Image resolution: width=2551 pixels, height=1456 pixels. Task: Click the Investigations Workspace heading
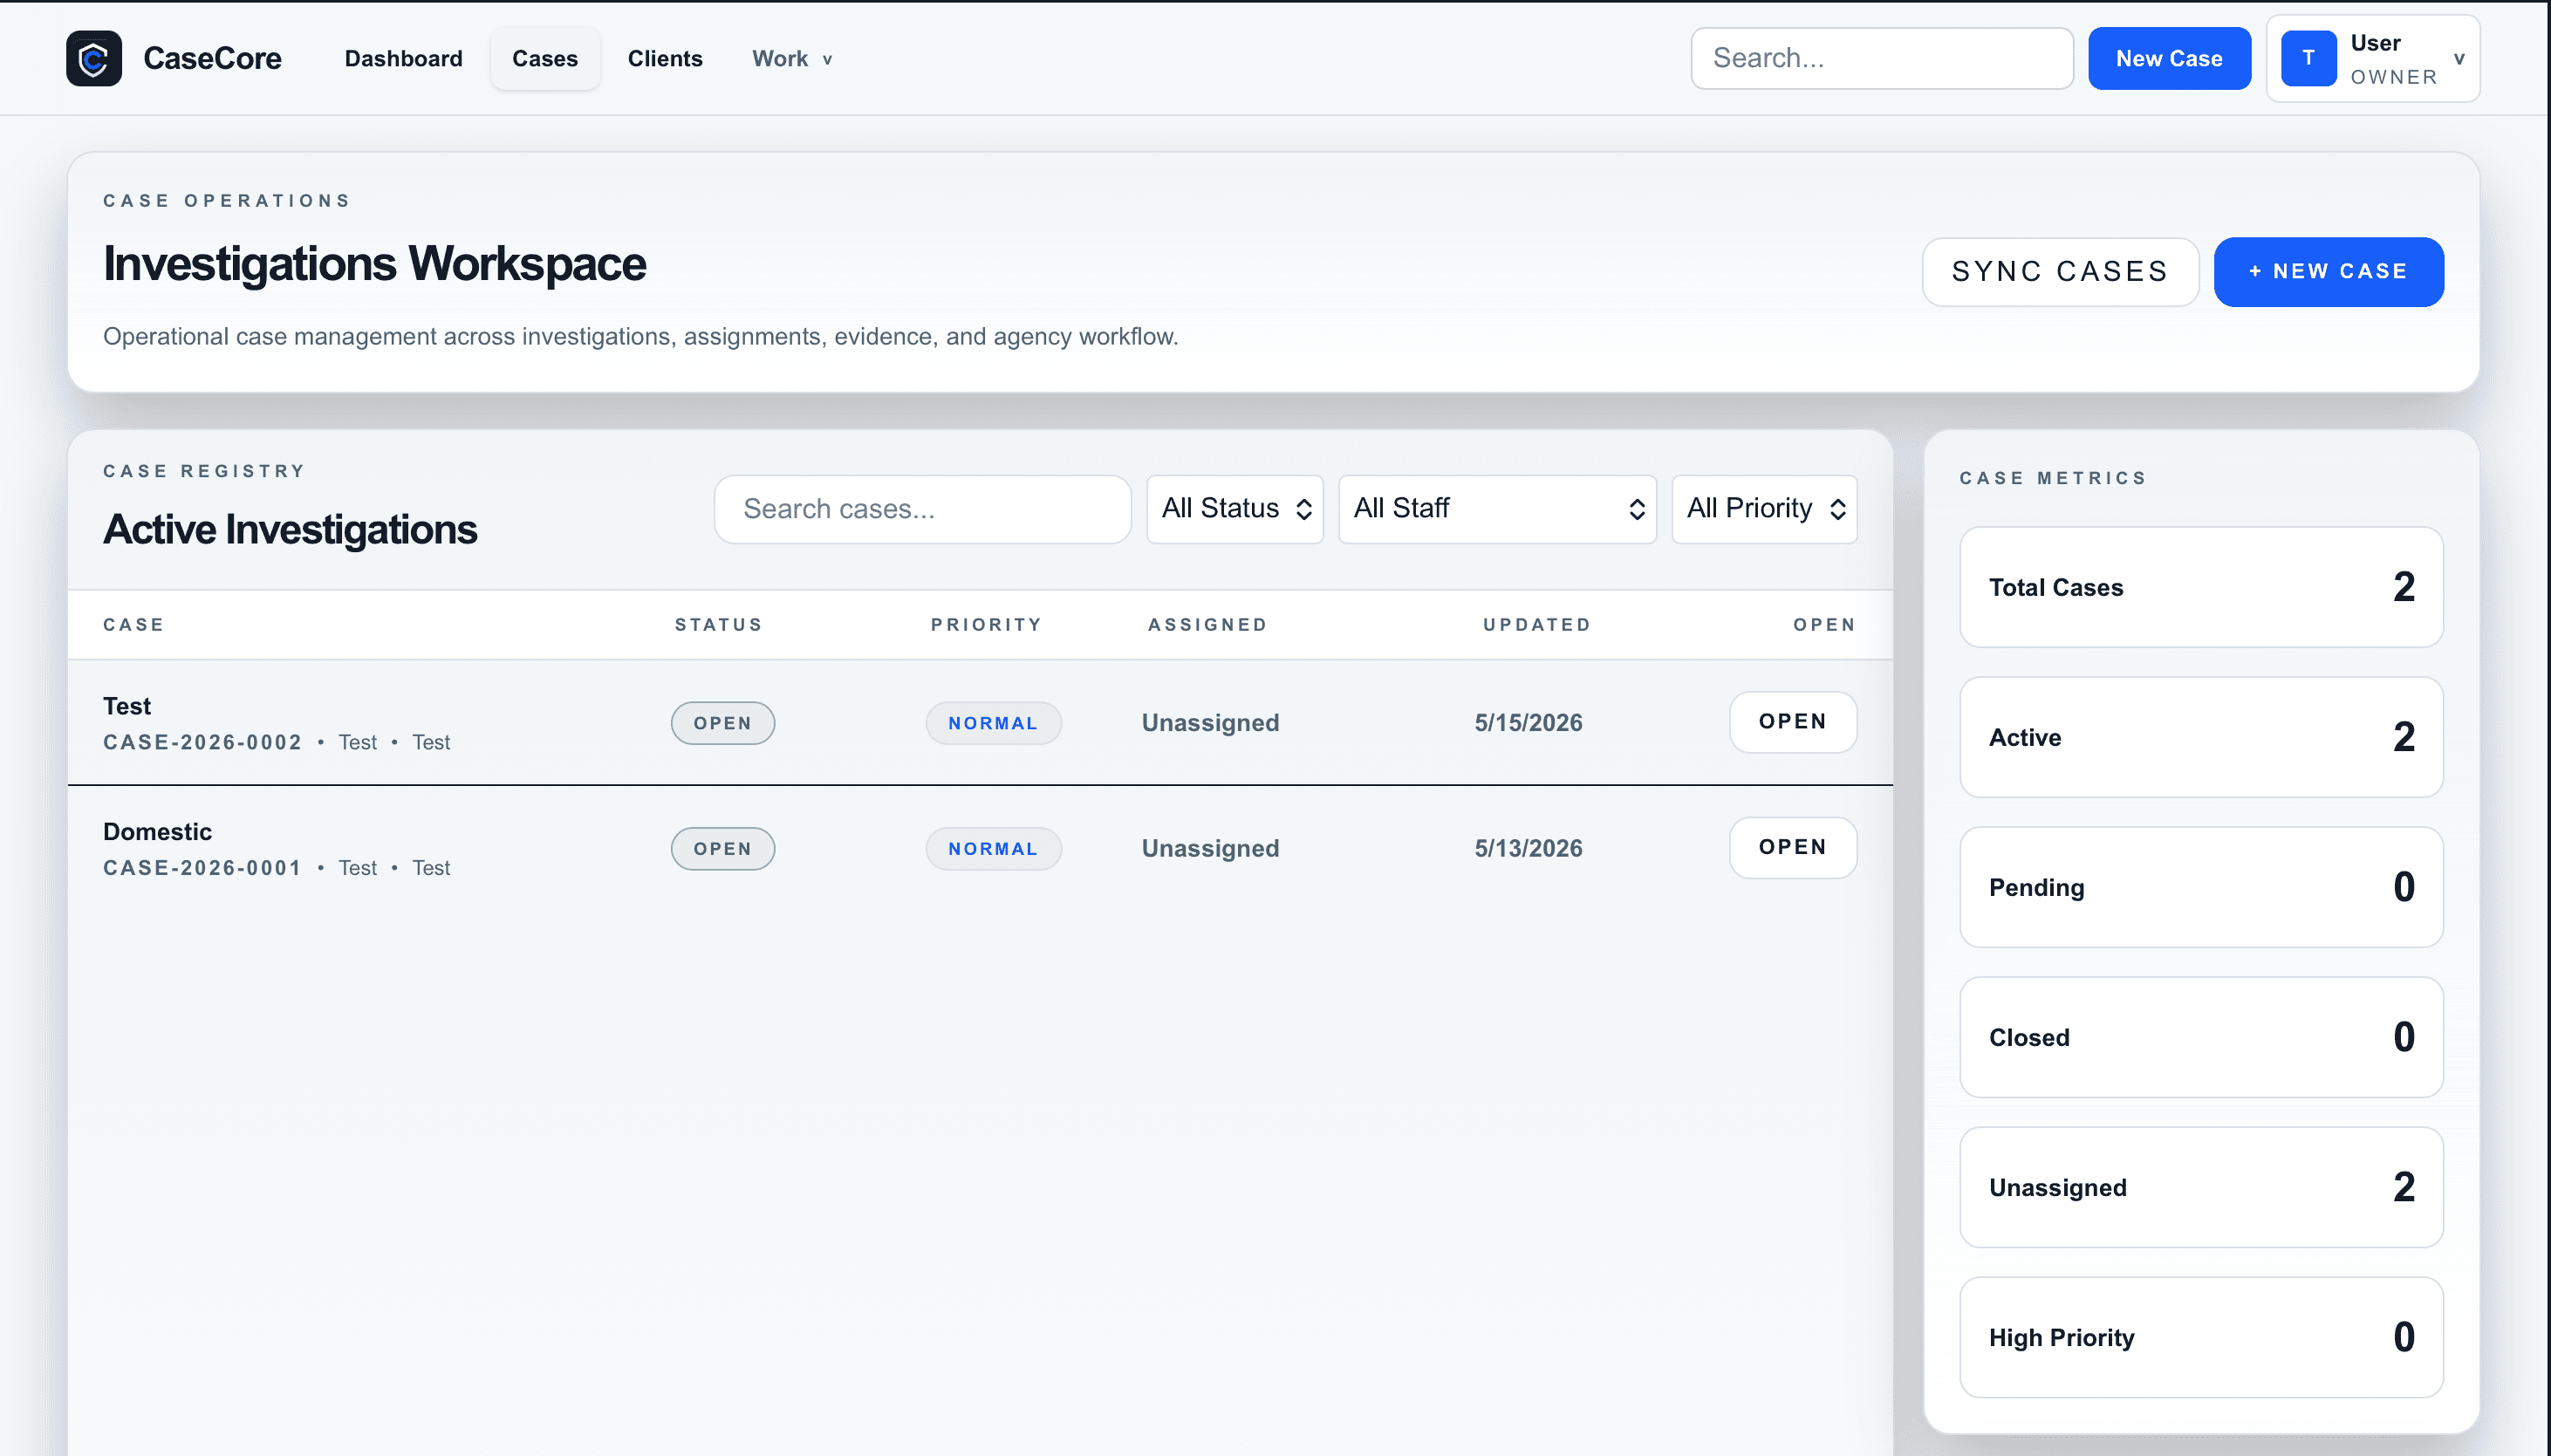(x=375, y=264)
